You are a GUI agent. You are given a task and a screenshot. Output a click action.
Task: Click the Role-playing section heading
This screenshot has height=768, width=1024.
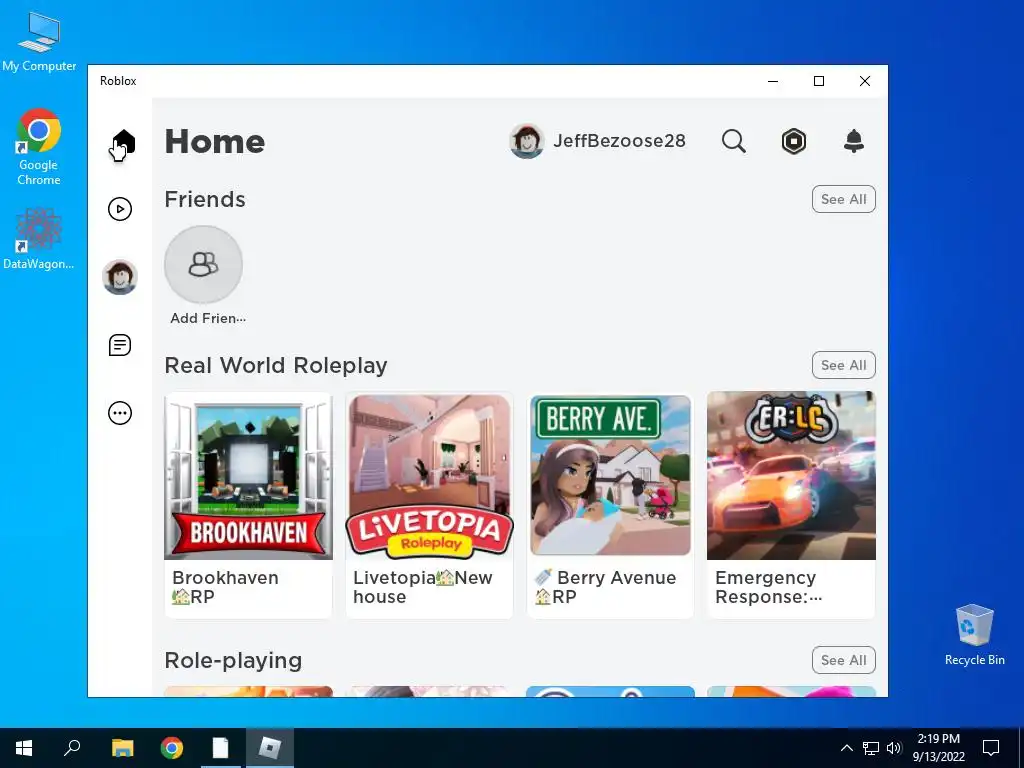[x=233, y=660]
